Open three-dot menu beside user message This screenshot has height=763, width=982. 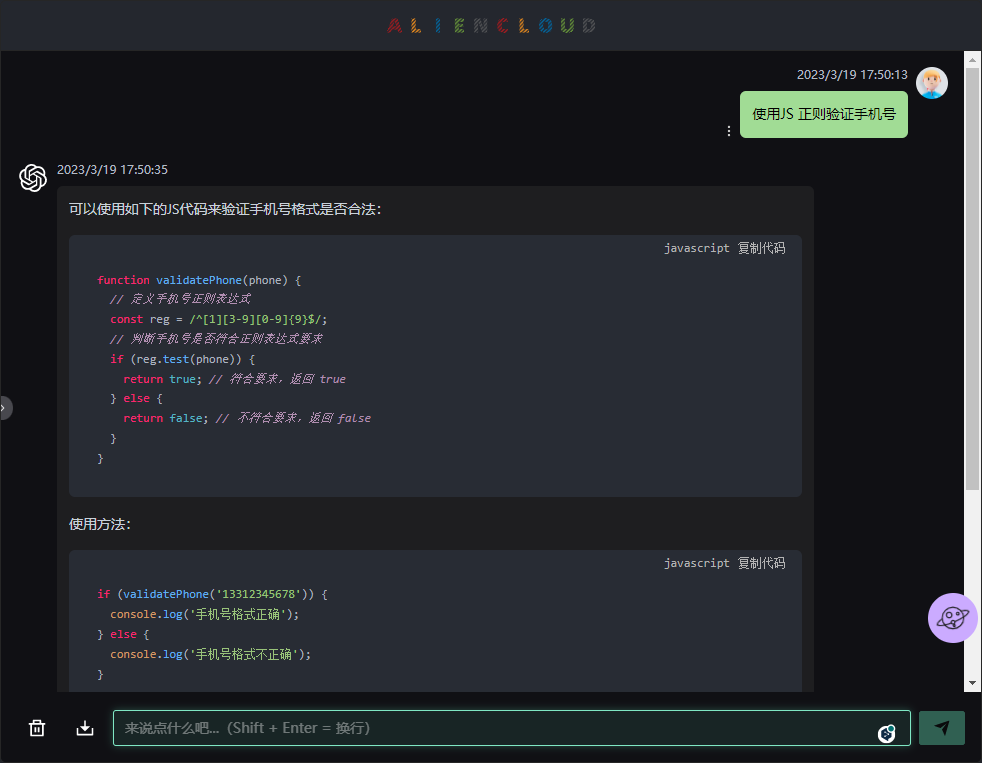point(728,131)
